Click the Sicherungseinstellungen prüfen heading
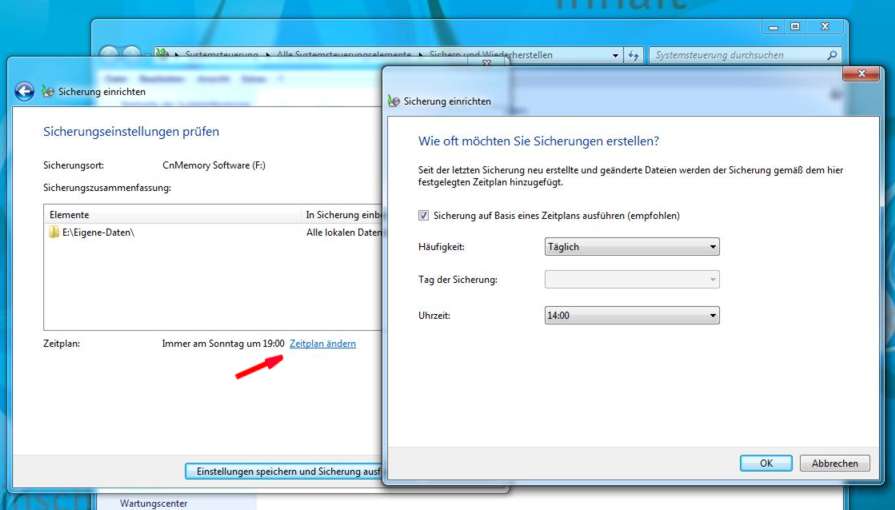The width and height of the screenshot is (895, 510). pyautogui.click(x=131, y=131)
